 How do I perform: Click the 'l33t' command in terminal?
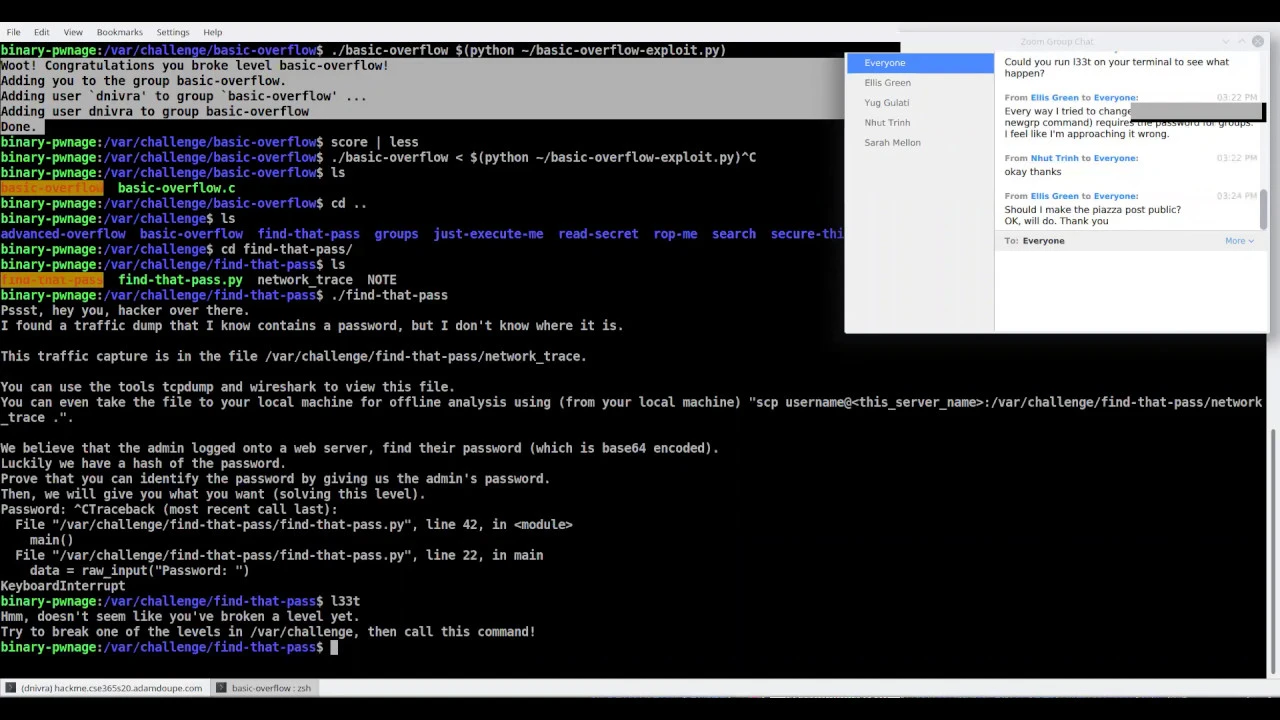click(345, 601)
